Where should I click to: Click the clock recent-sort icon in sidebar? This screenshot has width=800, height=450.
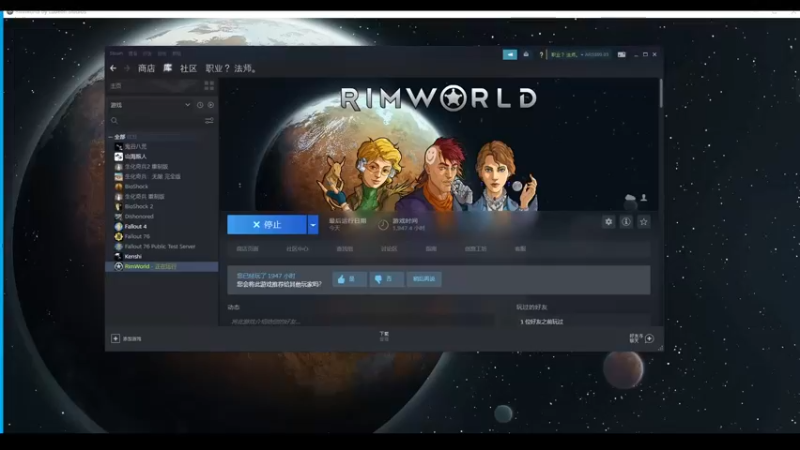point(200,105)
